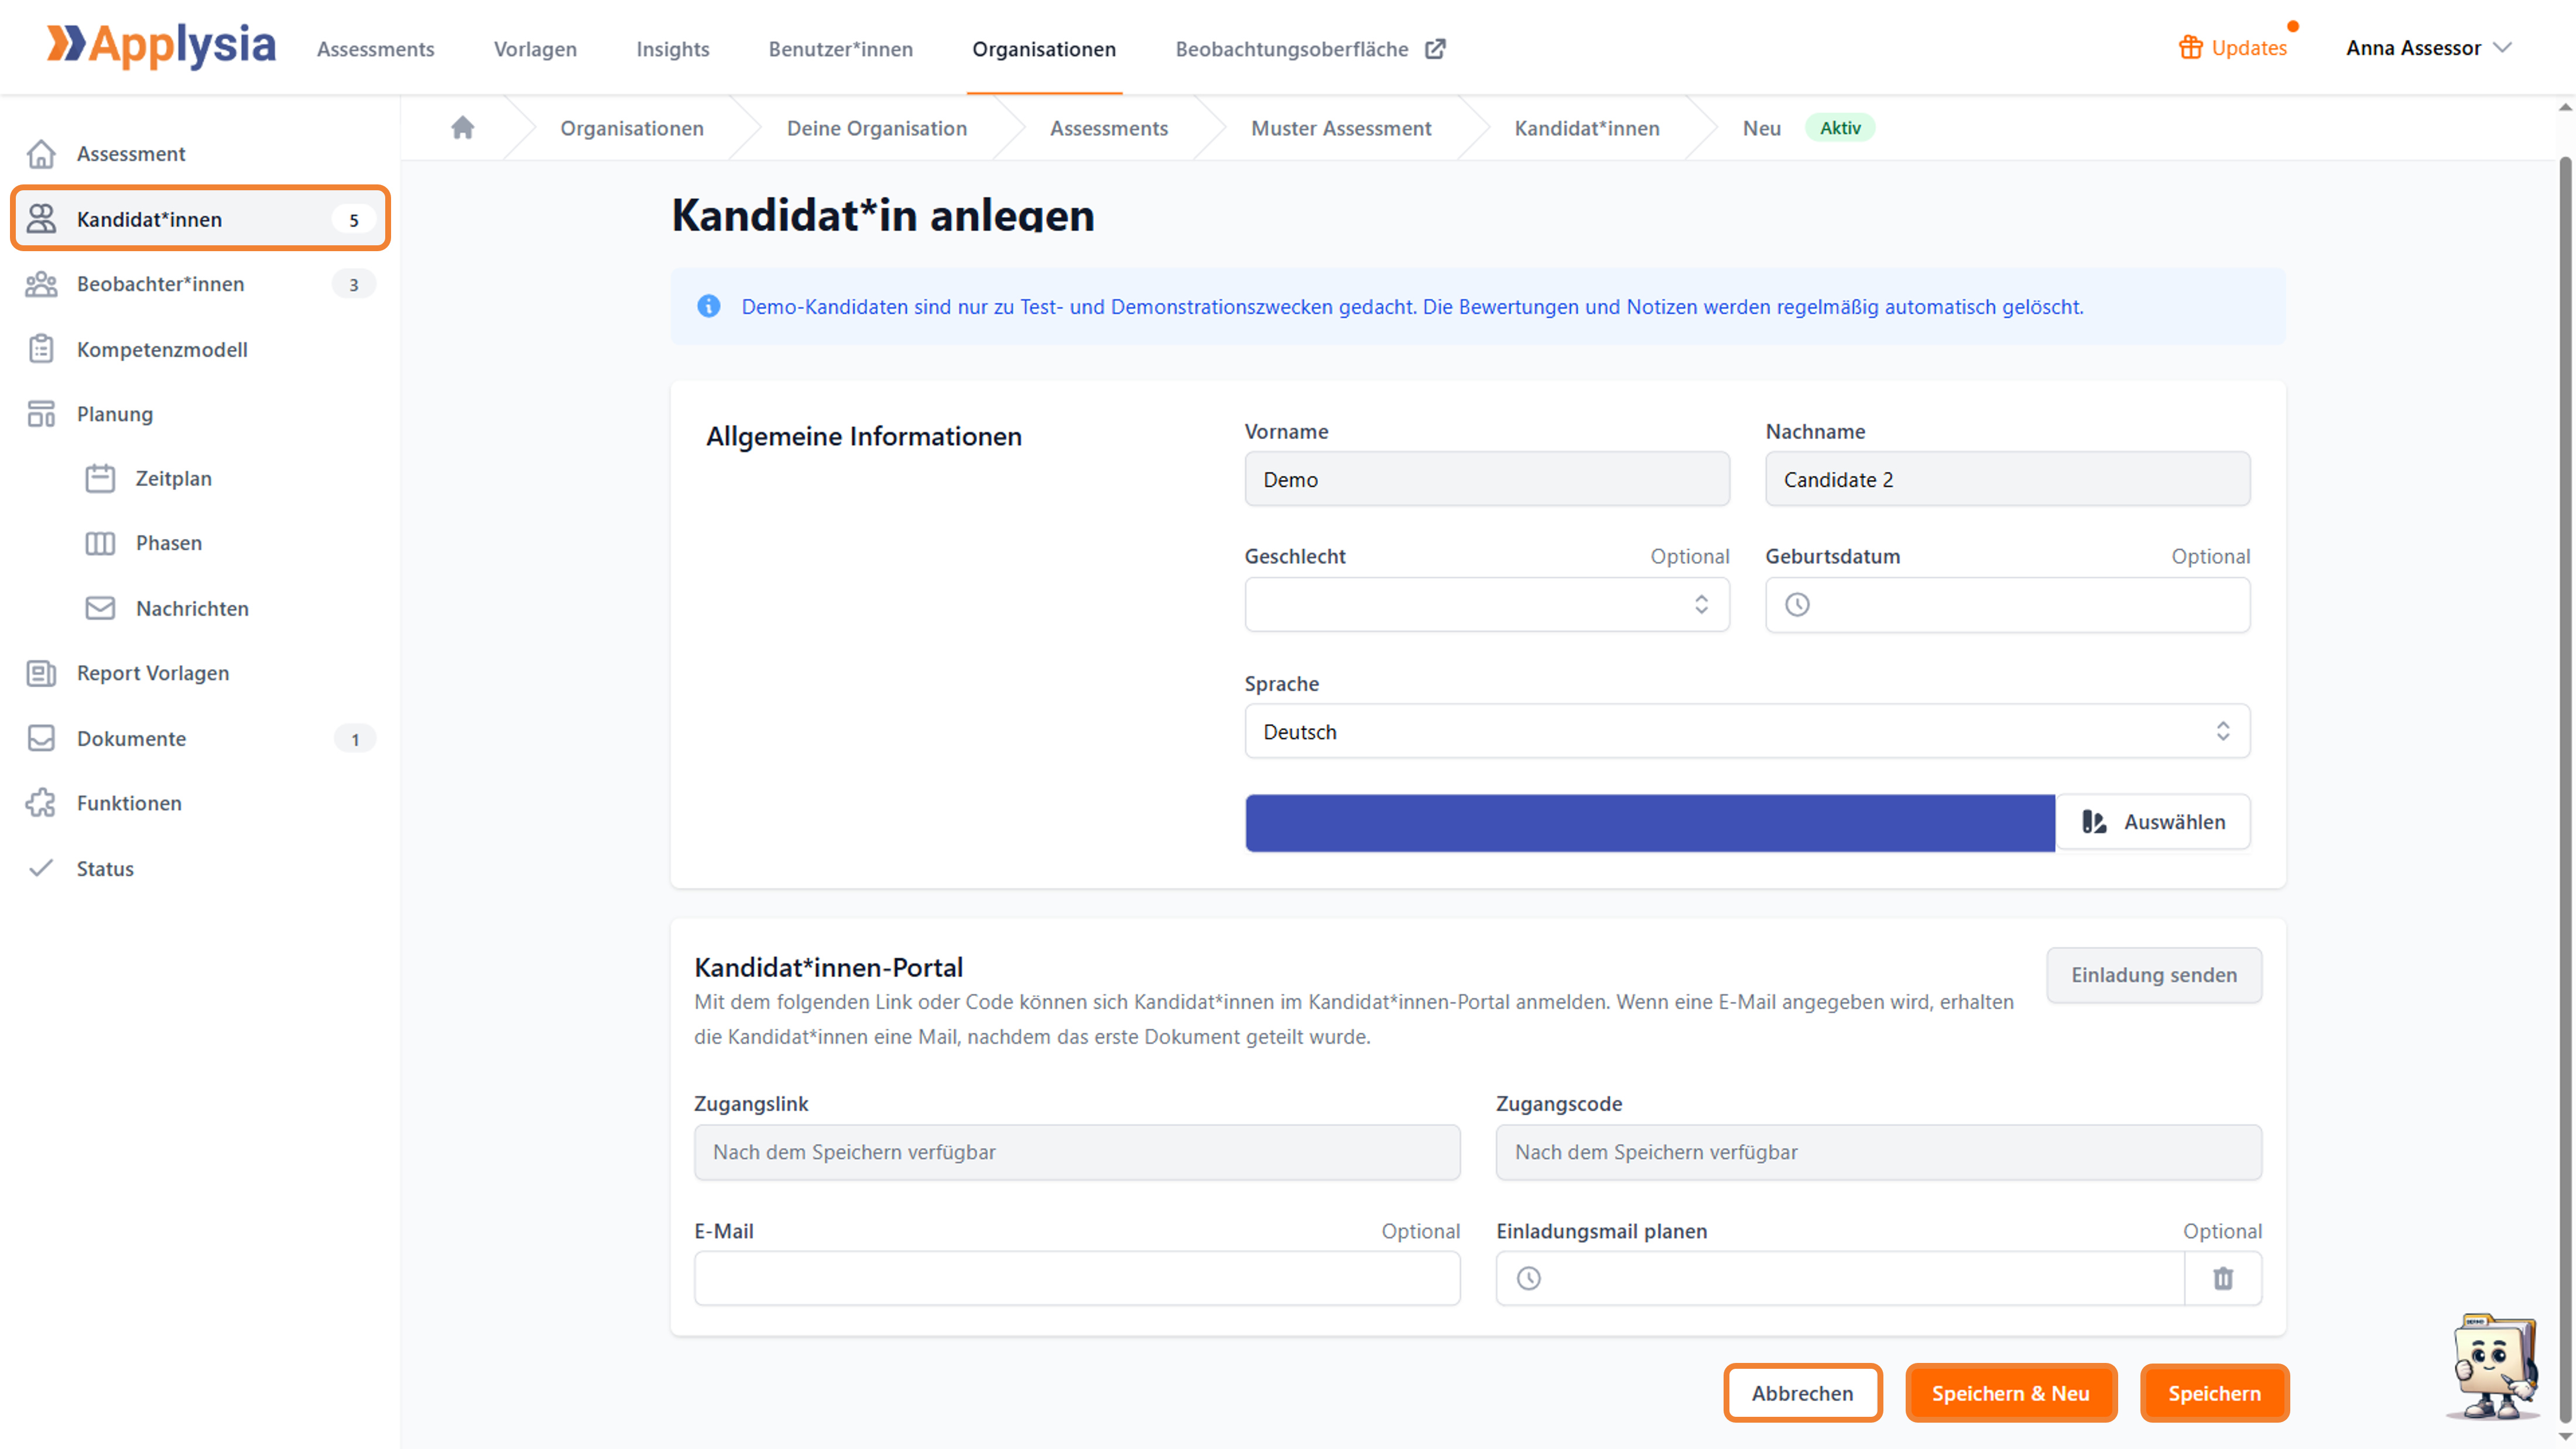Click the Assessment house icon in sidebar
Screen dimensions: 2576x1449
(41, 154)
